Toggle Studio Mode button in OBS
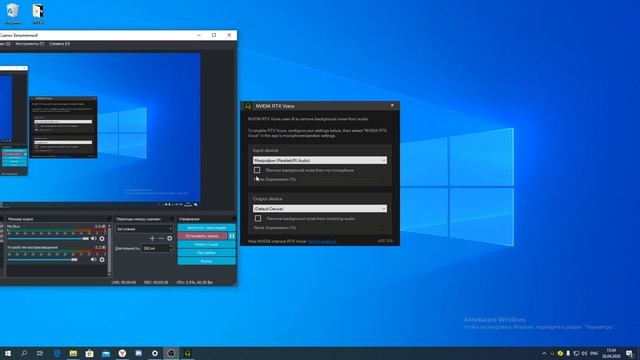Viewport: 640px width, 360px height. (x=207, y=244)
